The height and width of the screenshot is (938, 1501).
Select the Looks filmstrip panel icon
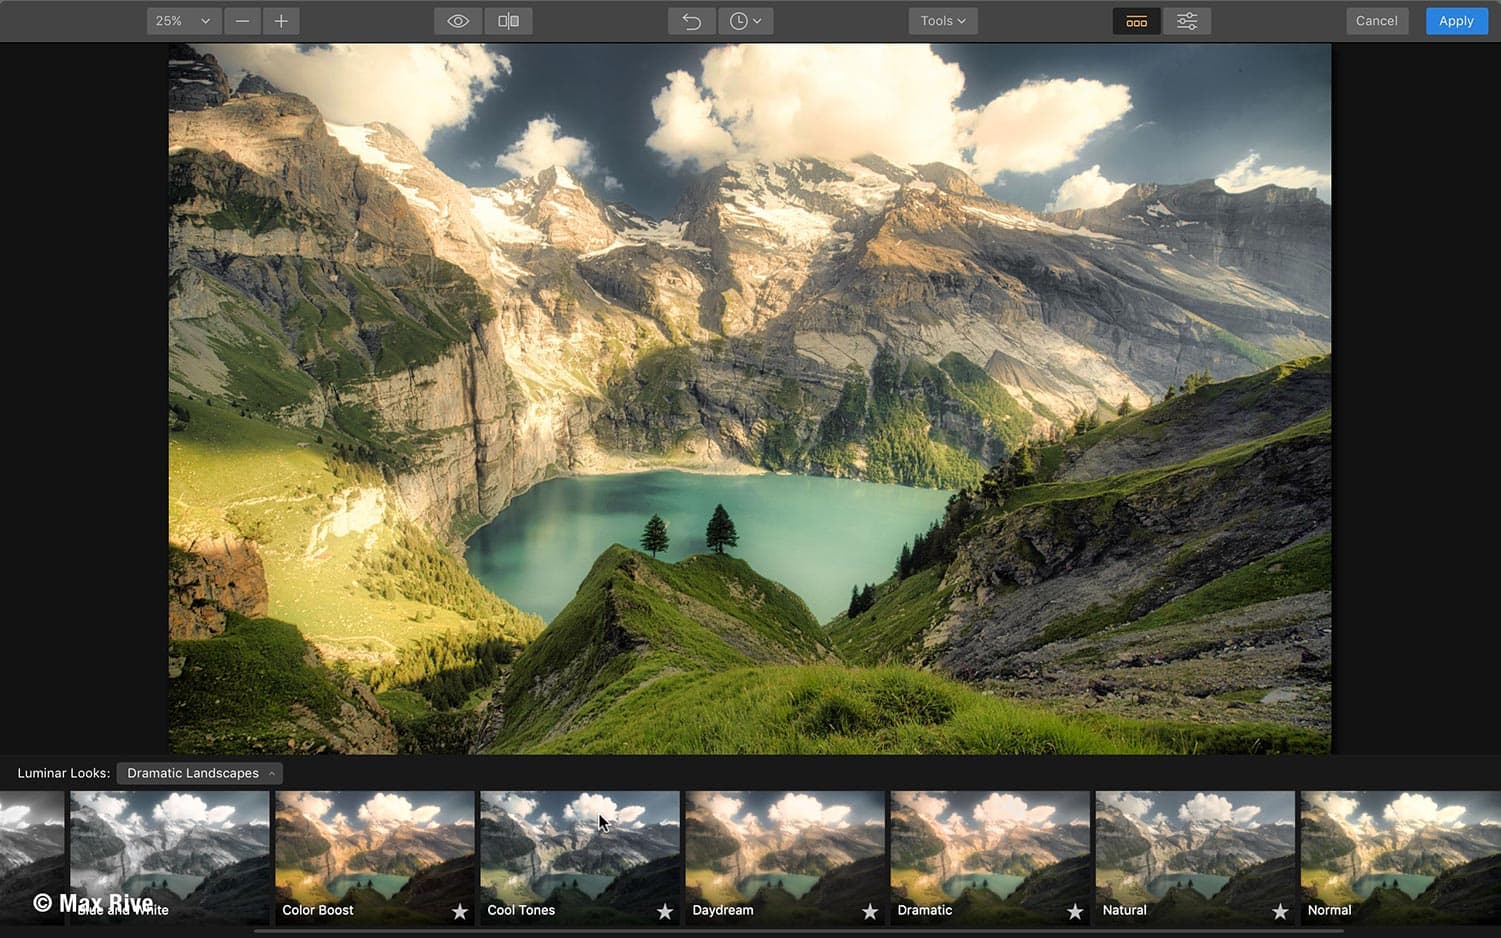tap(1136, 20)
